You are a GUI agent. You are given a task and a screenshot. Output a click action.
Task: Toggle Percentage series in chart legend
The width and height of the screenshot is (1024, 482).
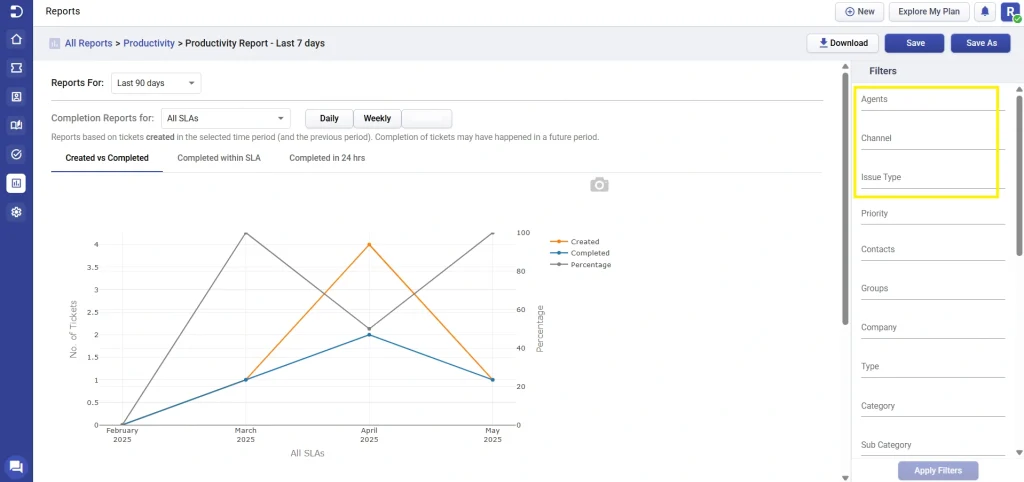coord(581,265)
